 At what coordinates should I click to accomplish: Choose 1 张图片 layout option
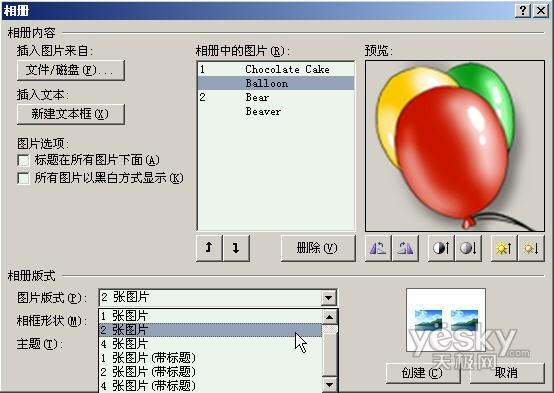(x=210, y=316)
